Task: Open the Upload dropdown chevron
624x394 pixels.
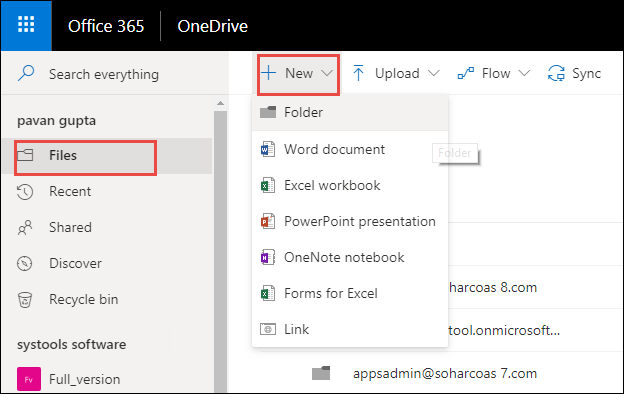Action: (433, 73)
